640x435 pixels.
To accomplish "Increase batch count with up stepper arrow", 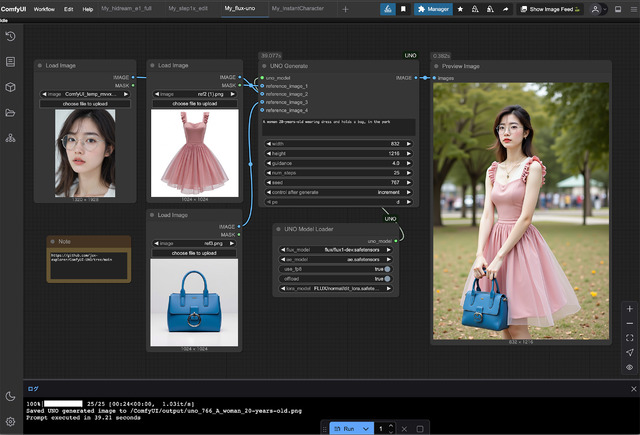I will pyautogui.click(x=391, y=426).
